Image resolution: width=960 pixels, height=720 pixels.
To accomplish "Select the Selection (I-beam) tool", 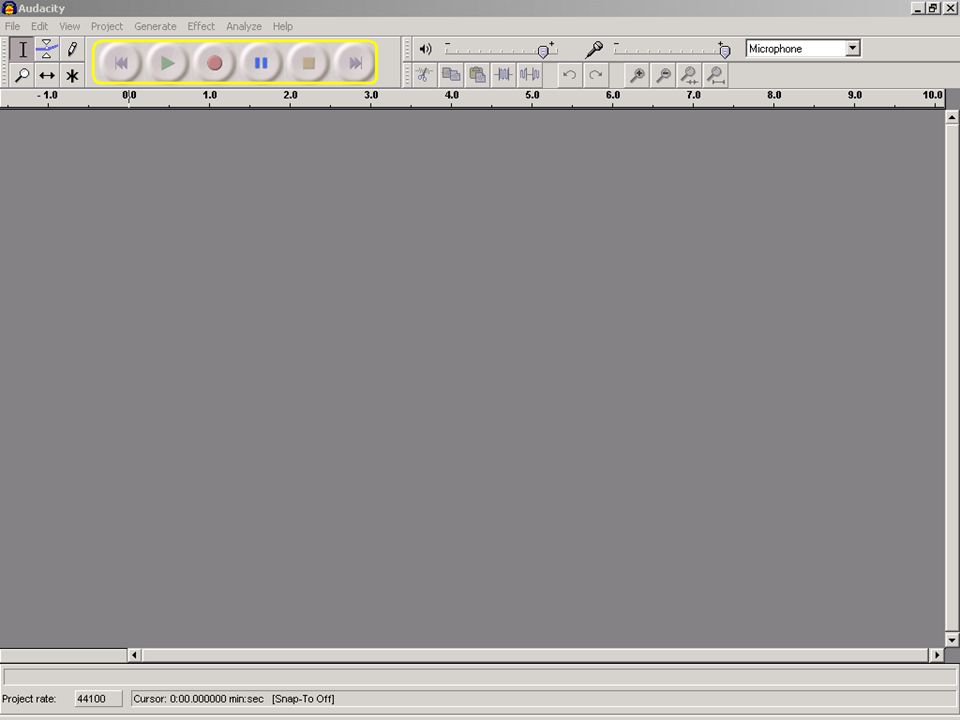I will point(22,50).
